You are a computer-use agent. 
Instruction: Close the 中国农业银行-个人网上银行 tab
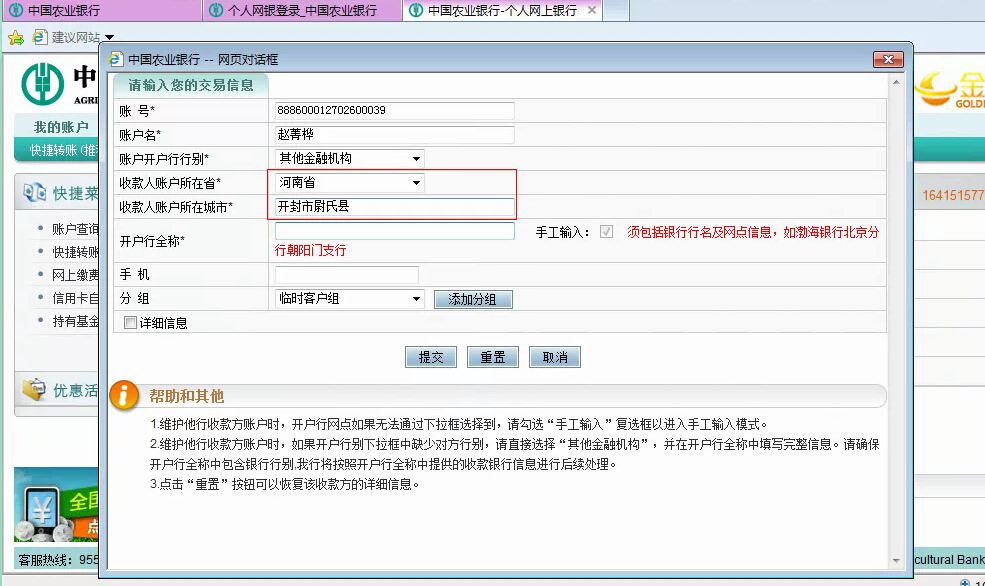[591, 11]
